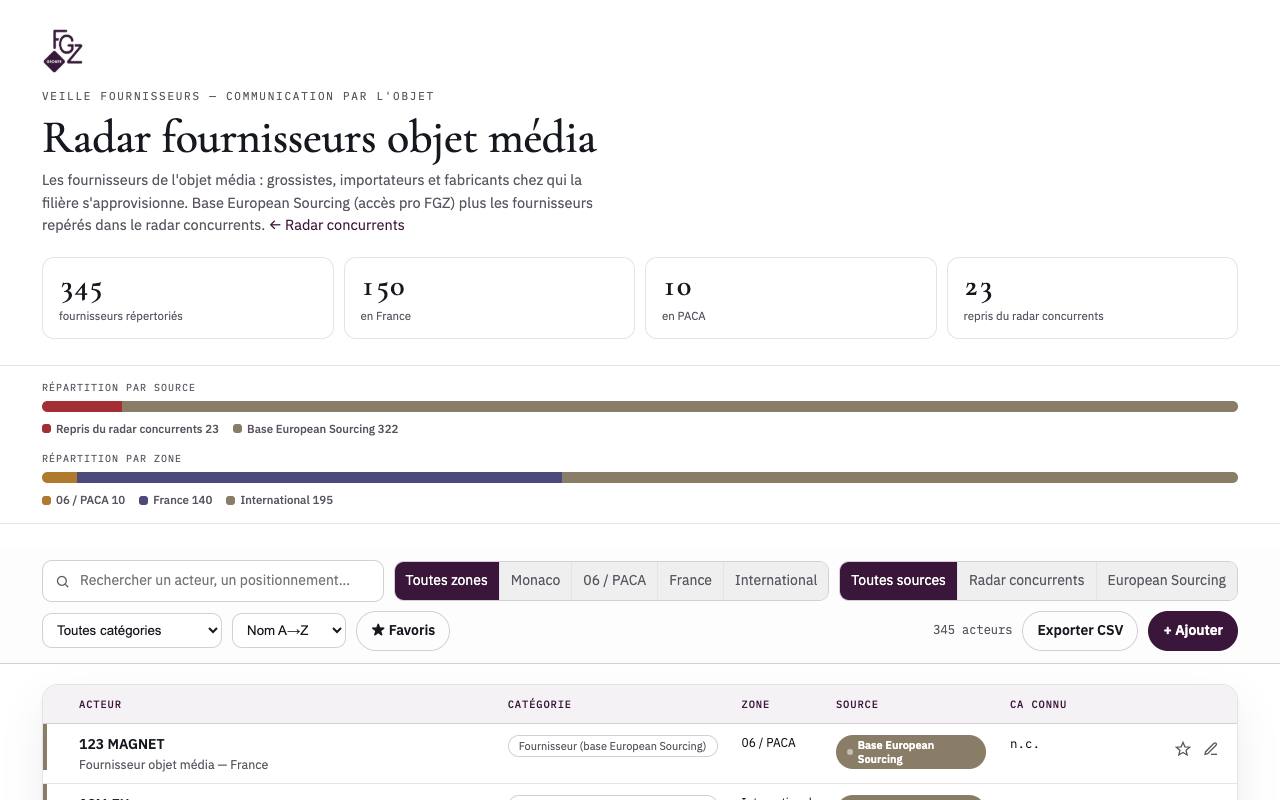Filter by Radar concurrents source

click(1026, 581)
